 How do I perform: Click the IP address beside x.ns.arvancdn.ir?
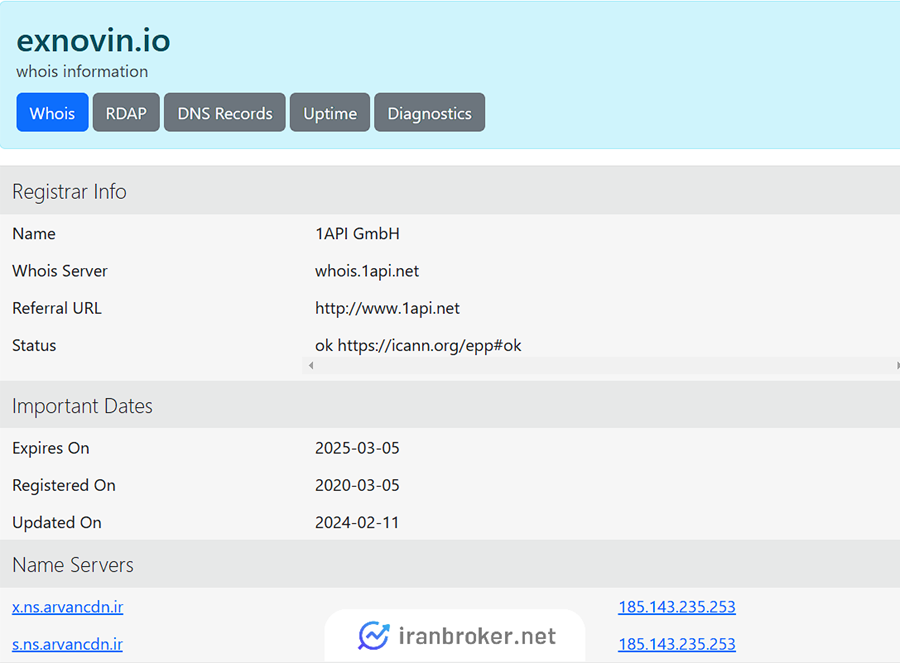click(x=677, y=607)
